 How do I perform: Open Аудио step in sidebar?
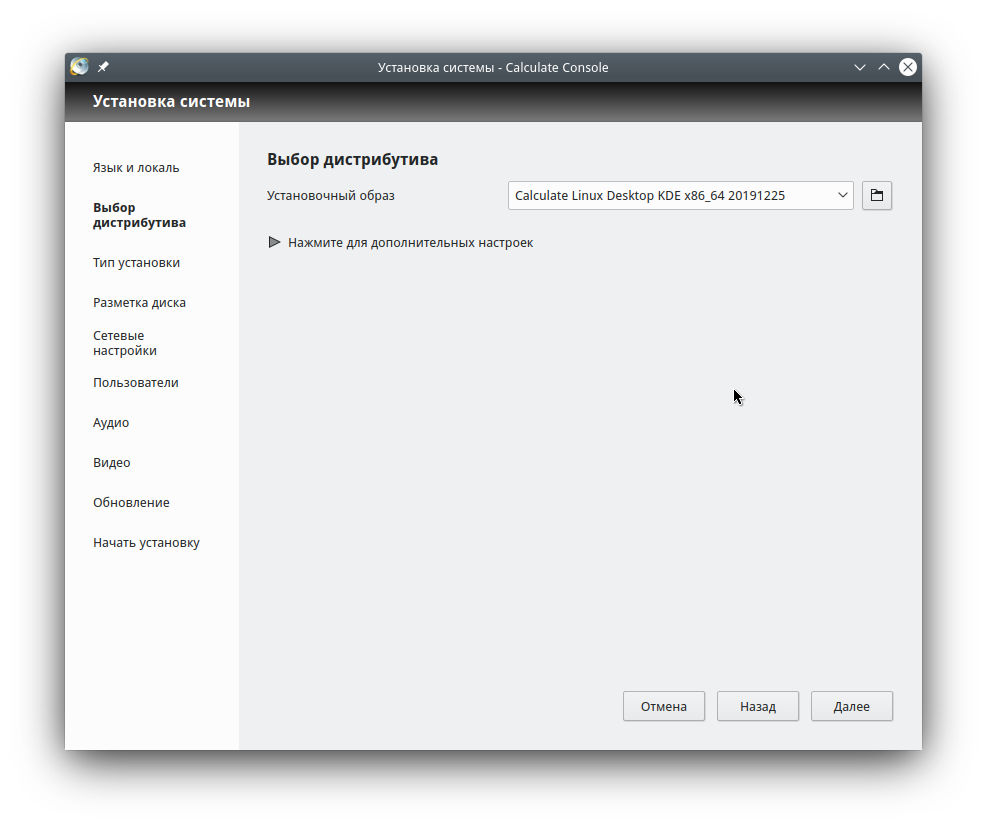click(x=111, y=422)
